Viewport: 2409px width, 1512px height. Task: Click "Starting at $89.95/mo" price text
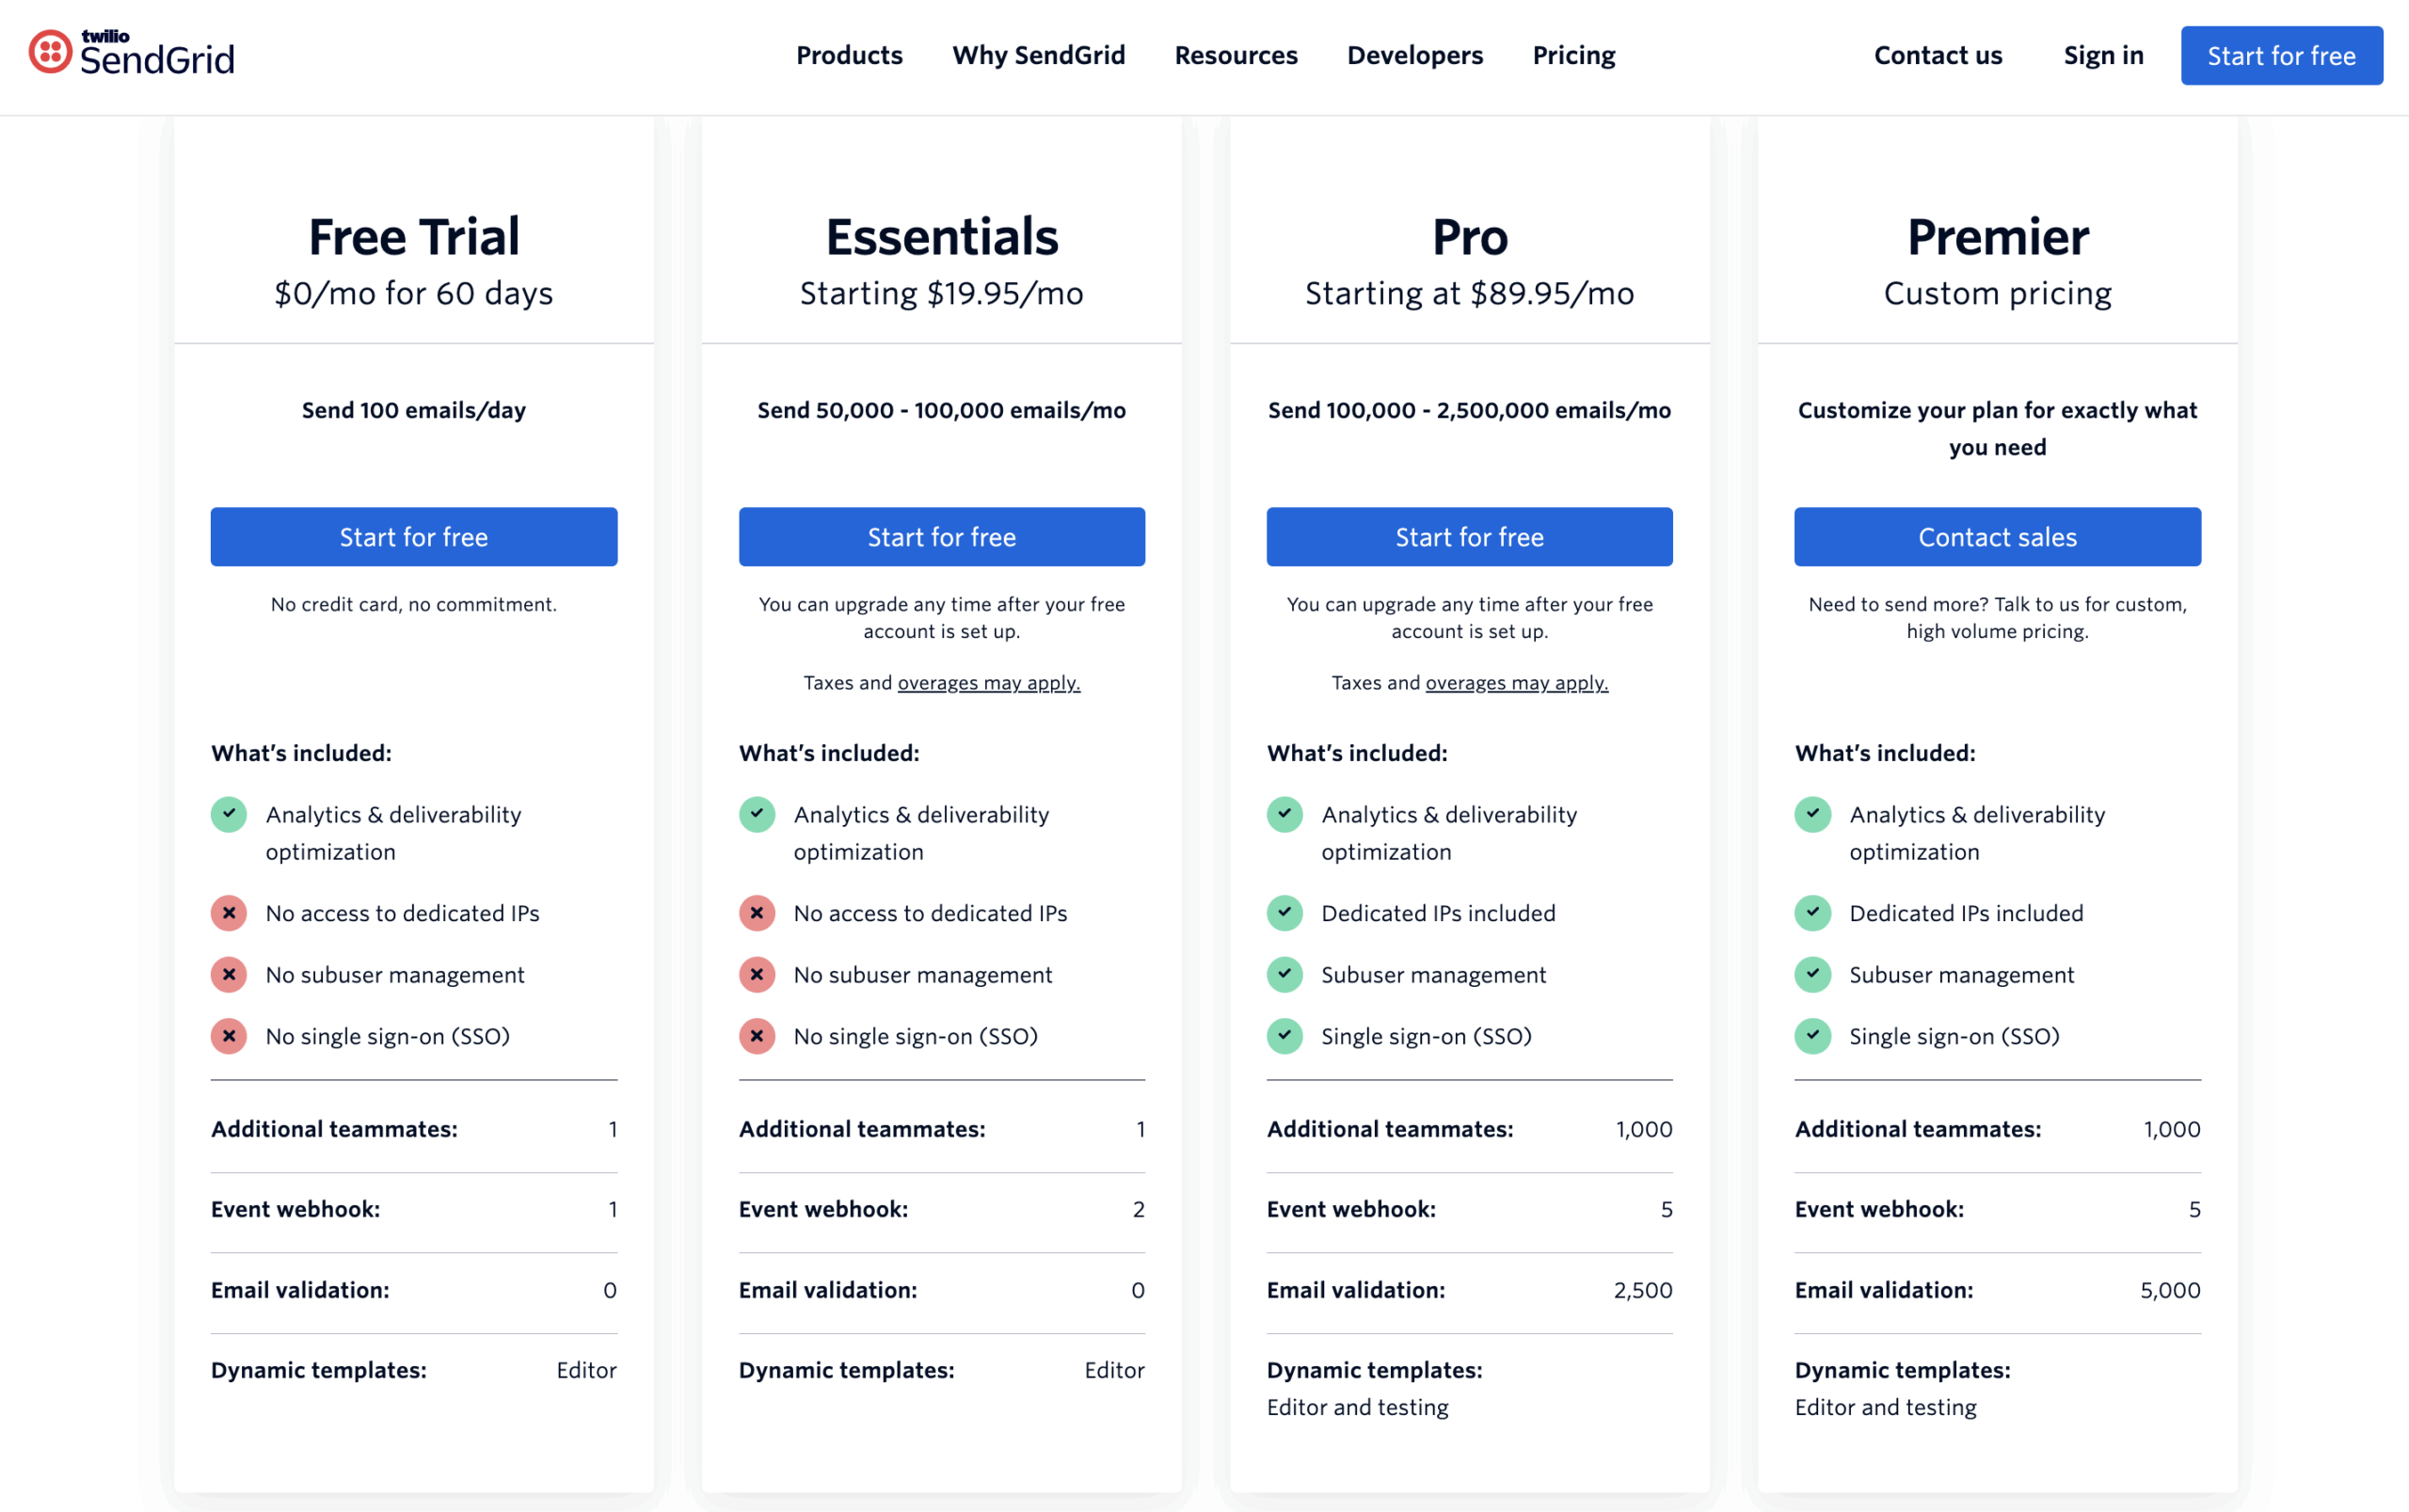point(1469,294)
